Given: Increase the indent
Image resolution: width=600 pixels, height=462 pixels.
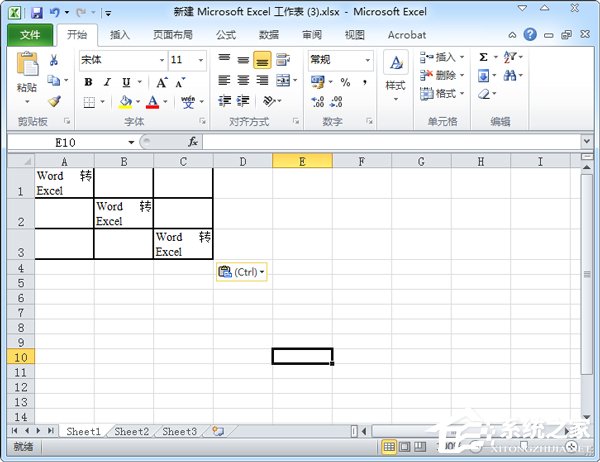Looking at the screenshot, I should (x=243, y=101).
